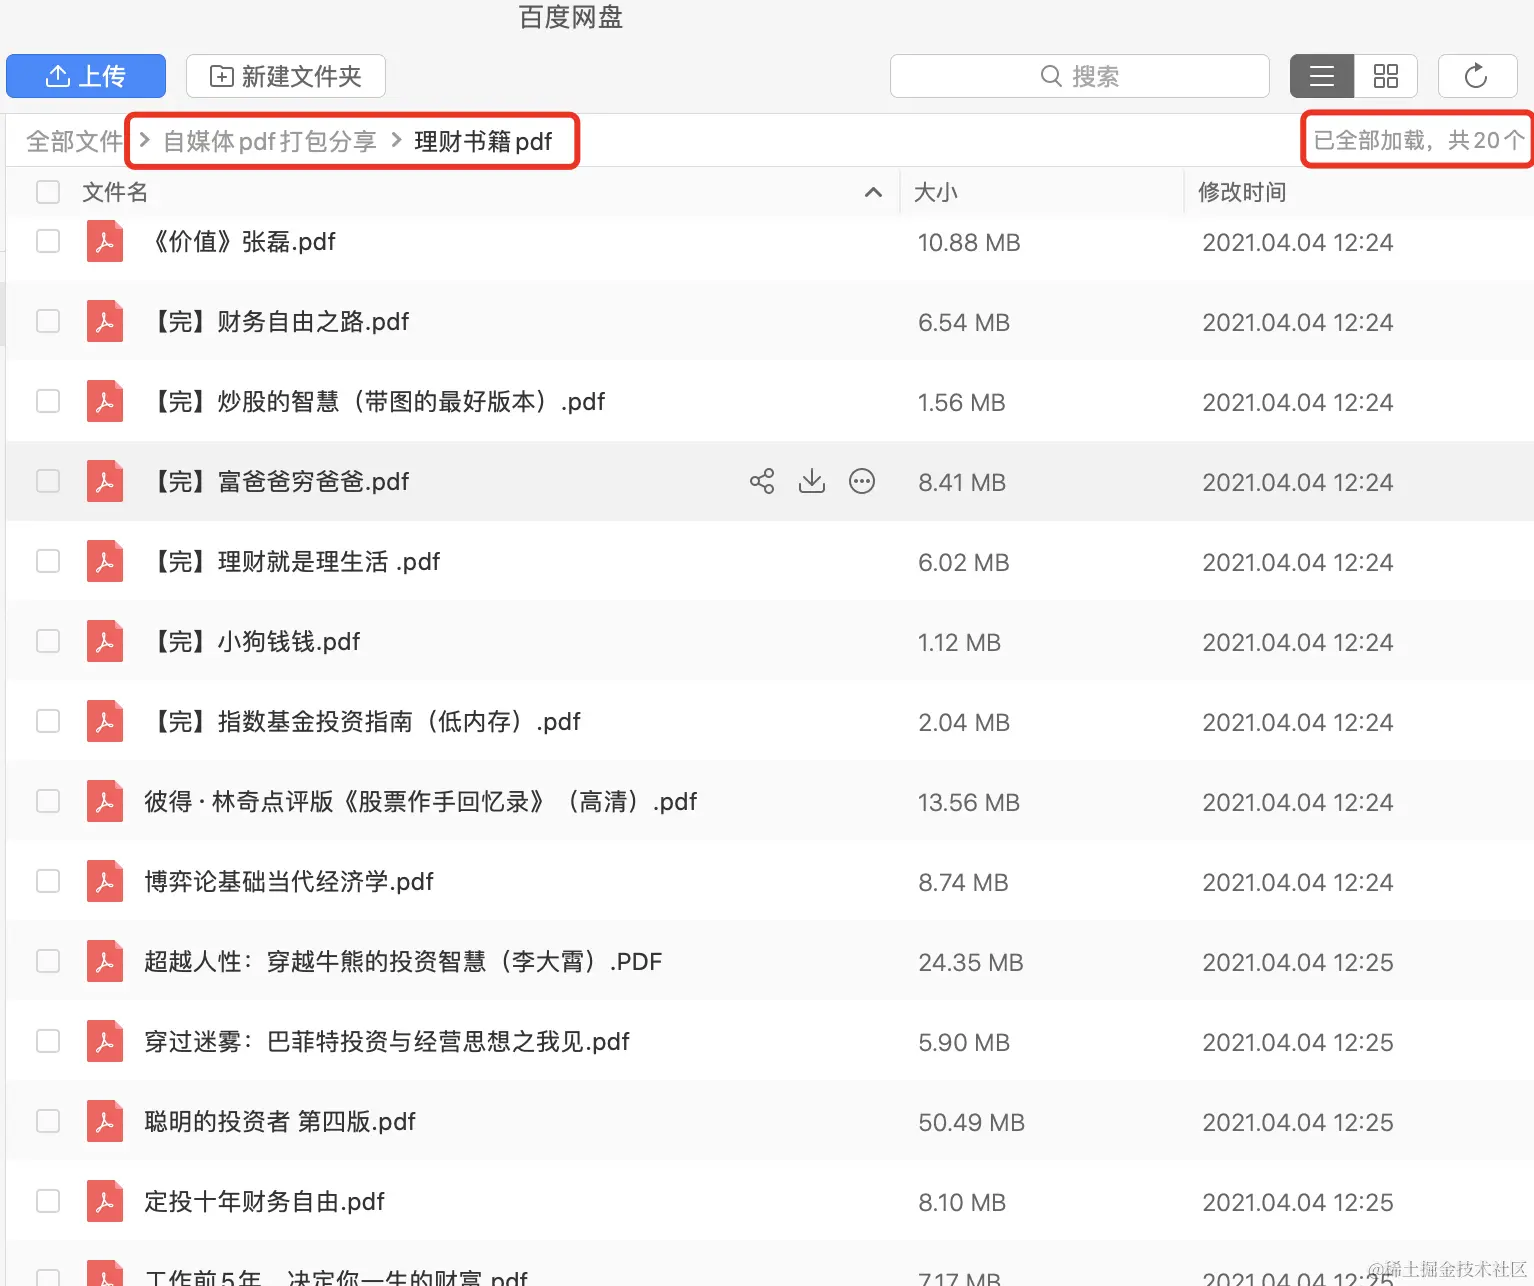Screen dimensions: 1534x1286
Task: Click the 上传 button
Action: [86, 76]
